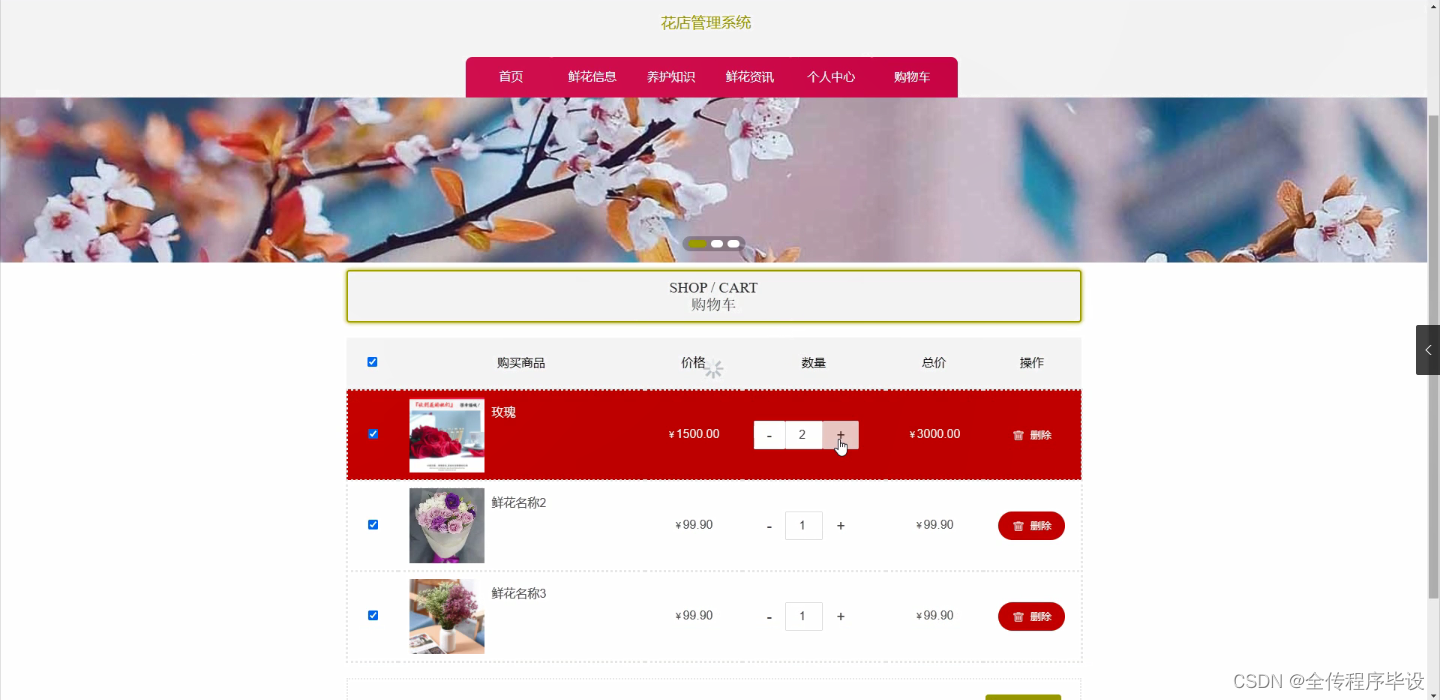Click trash icon on 鲜花名称2 delete button
The image size is (1440, 700).
coord(1019,525)
